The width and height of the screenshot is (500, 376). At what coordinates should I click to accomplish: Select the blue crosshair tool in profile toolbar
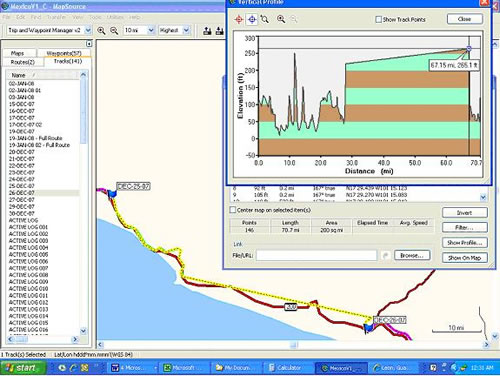point(252,19)
